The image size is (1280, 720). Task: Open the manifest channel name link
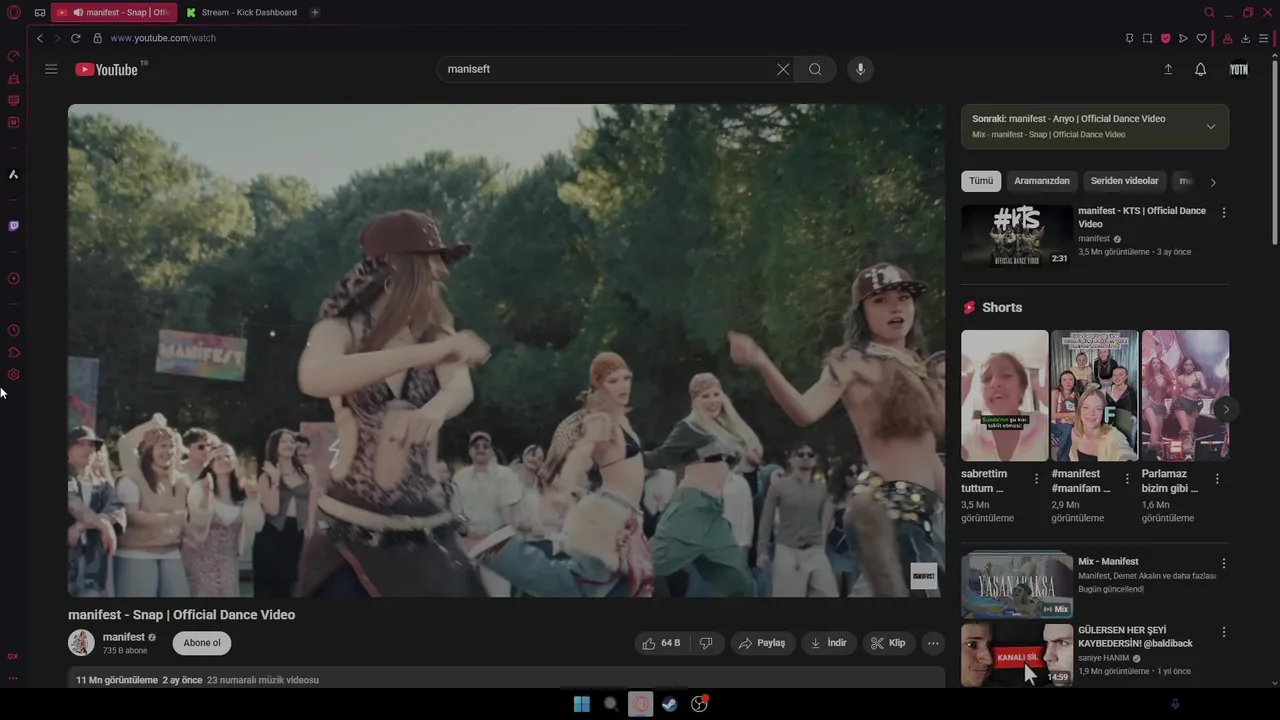[124, 637]
